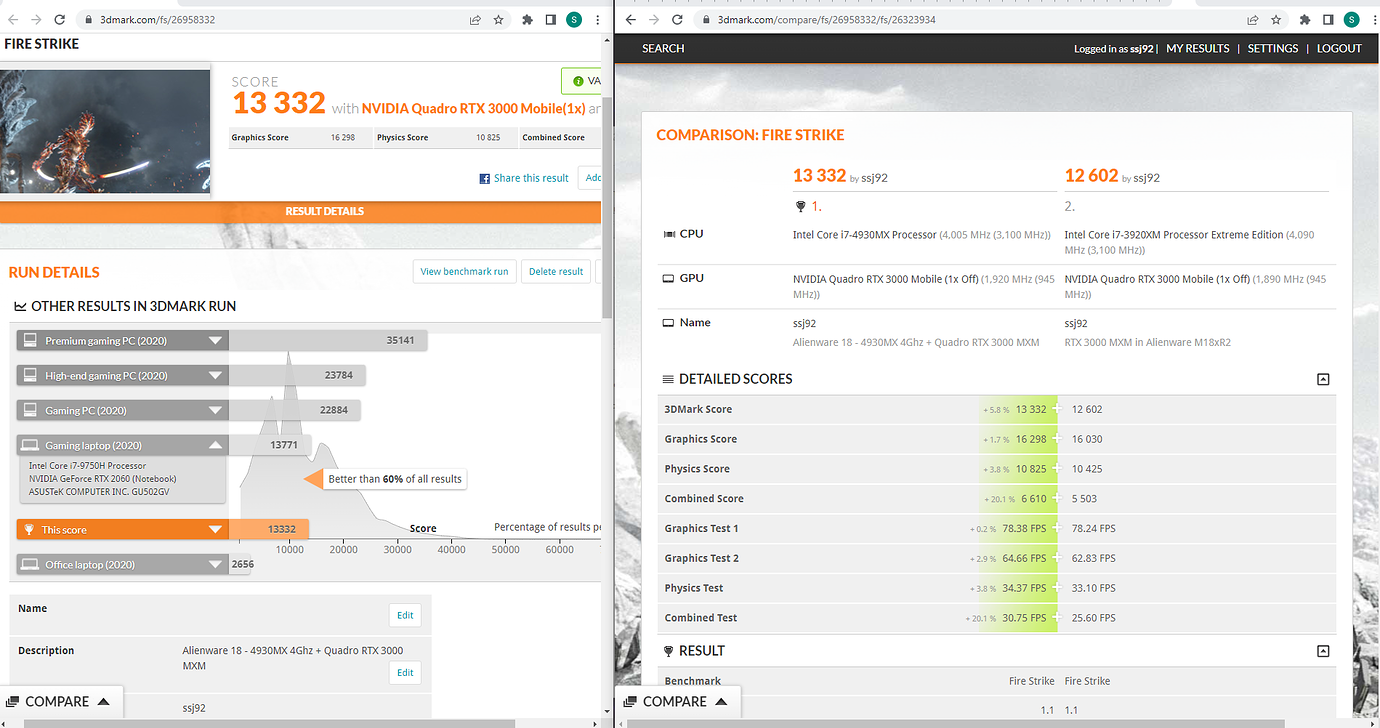Go back in left browser window
Viewport: 1380px width, 728px height.
tap(11, 19)
